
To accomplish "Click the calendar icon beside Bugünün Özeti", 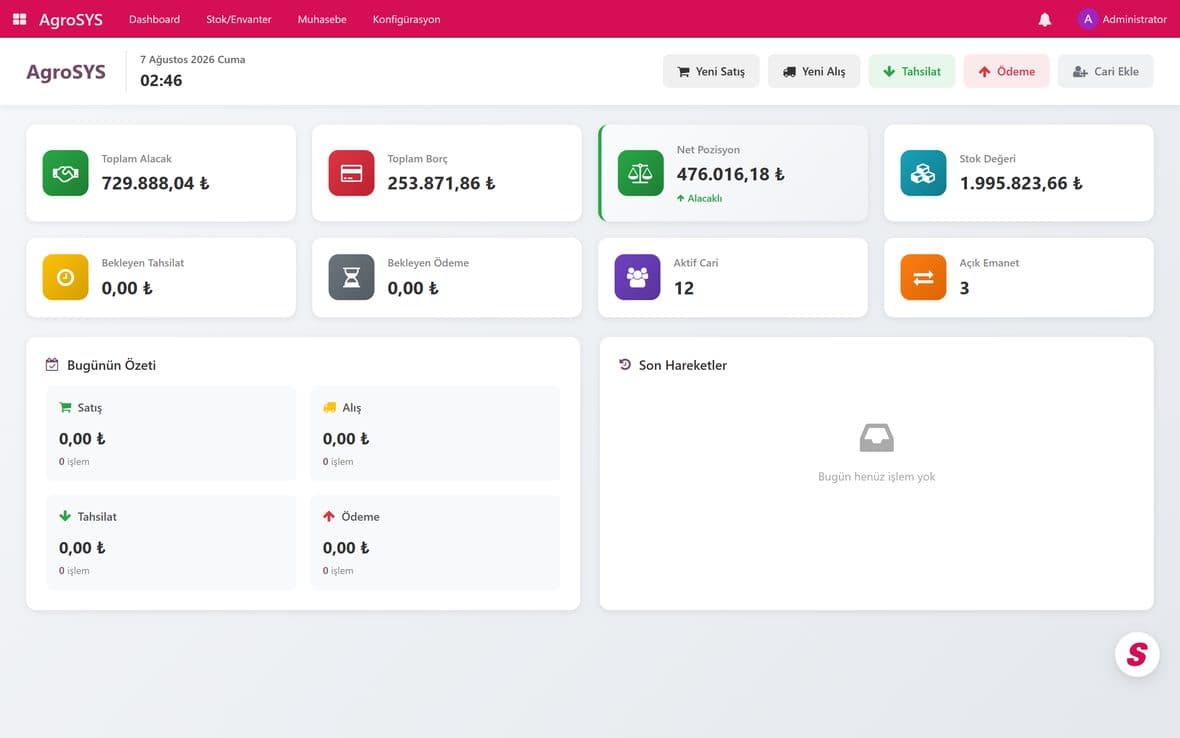I will tap(52, 365).
